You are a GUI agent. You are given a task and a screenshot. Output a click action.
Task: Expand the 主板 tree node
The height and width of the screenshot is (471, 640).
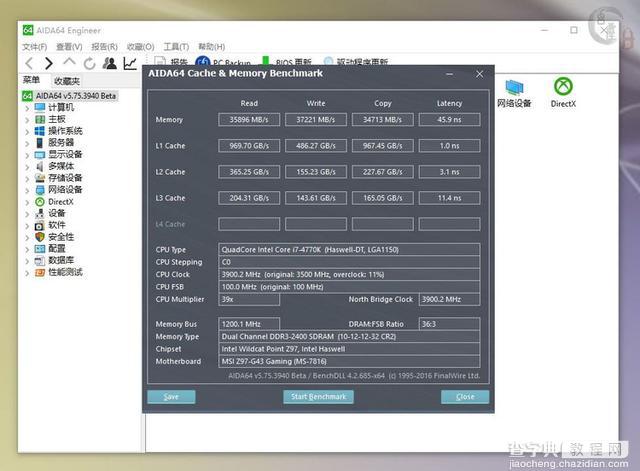(27, 120)
